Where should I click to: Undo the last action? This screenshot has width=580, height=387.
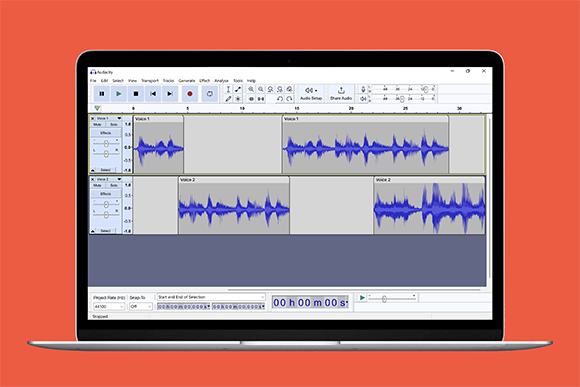pyautogui.click(x=280, y=99)
